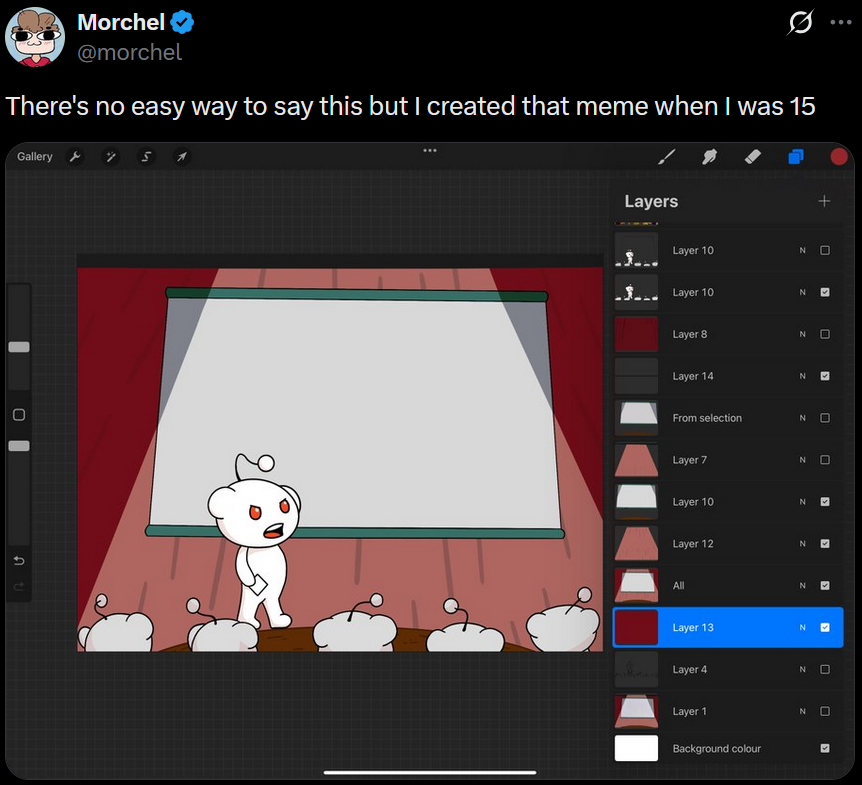Tap the Undo arrow in sidebar

pyautogui.click(x=19, y=561)
